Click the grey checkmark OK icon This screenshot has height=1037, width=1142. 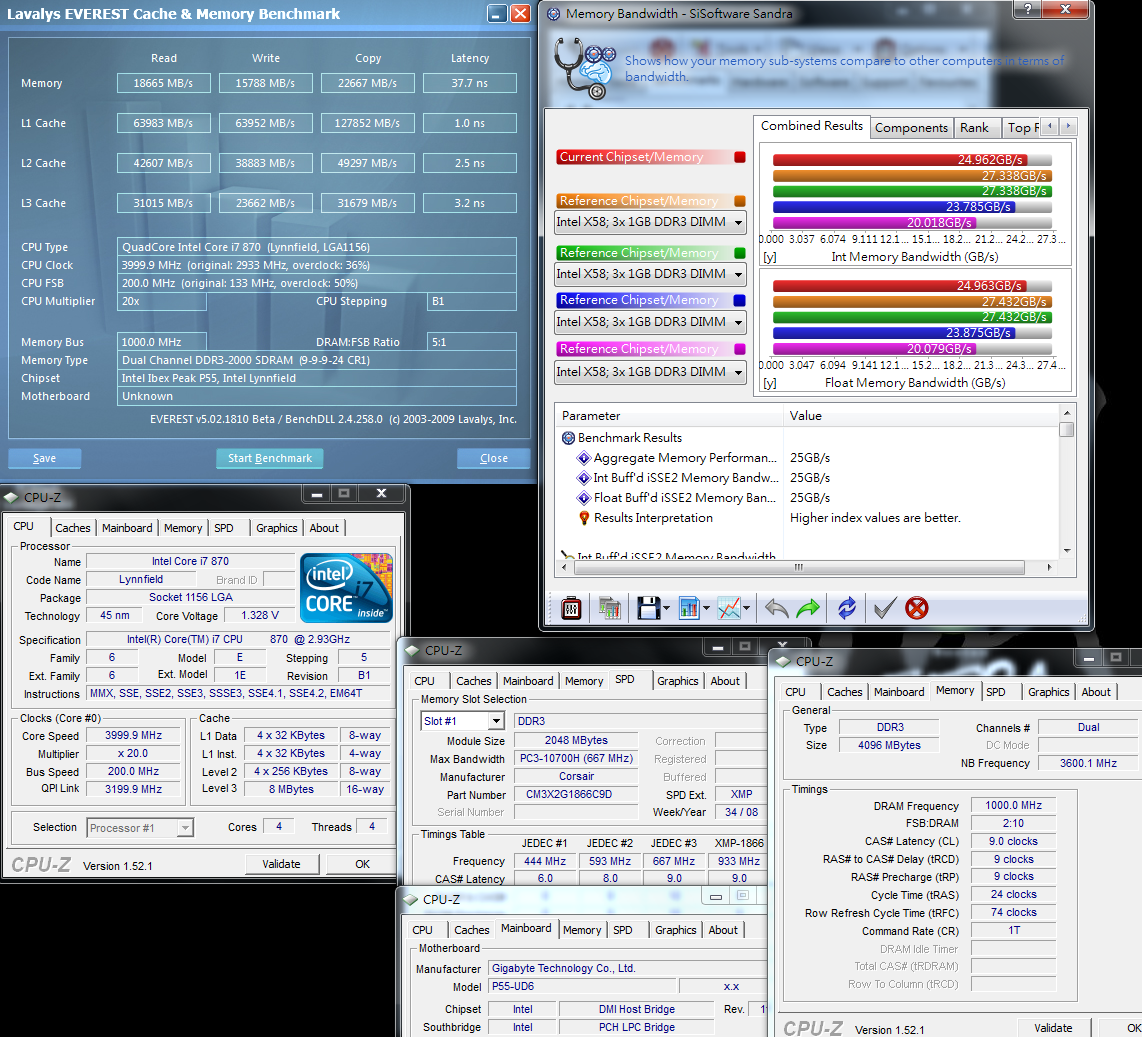pos(883,608)
